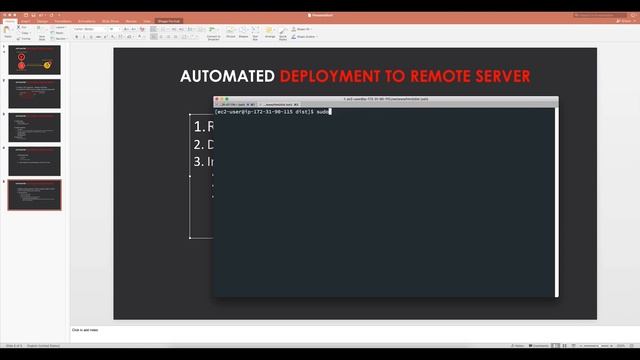Select slide 2 thumbnail
The width and height of the screenshot is (640, 360).
34,94
